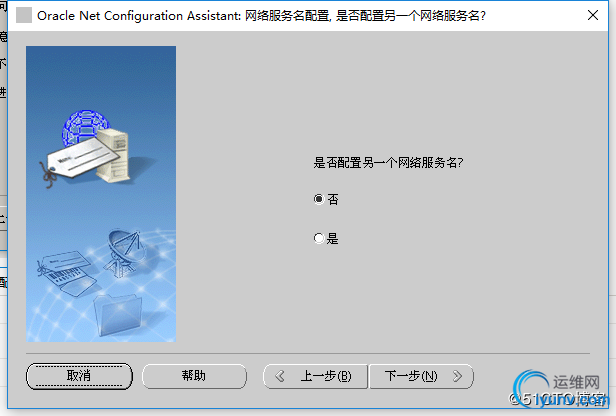Click the folder icon in the illustration
This screenshot has width=616, height=416.
click(x=118, y=315)
